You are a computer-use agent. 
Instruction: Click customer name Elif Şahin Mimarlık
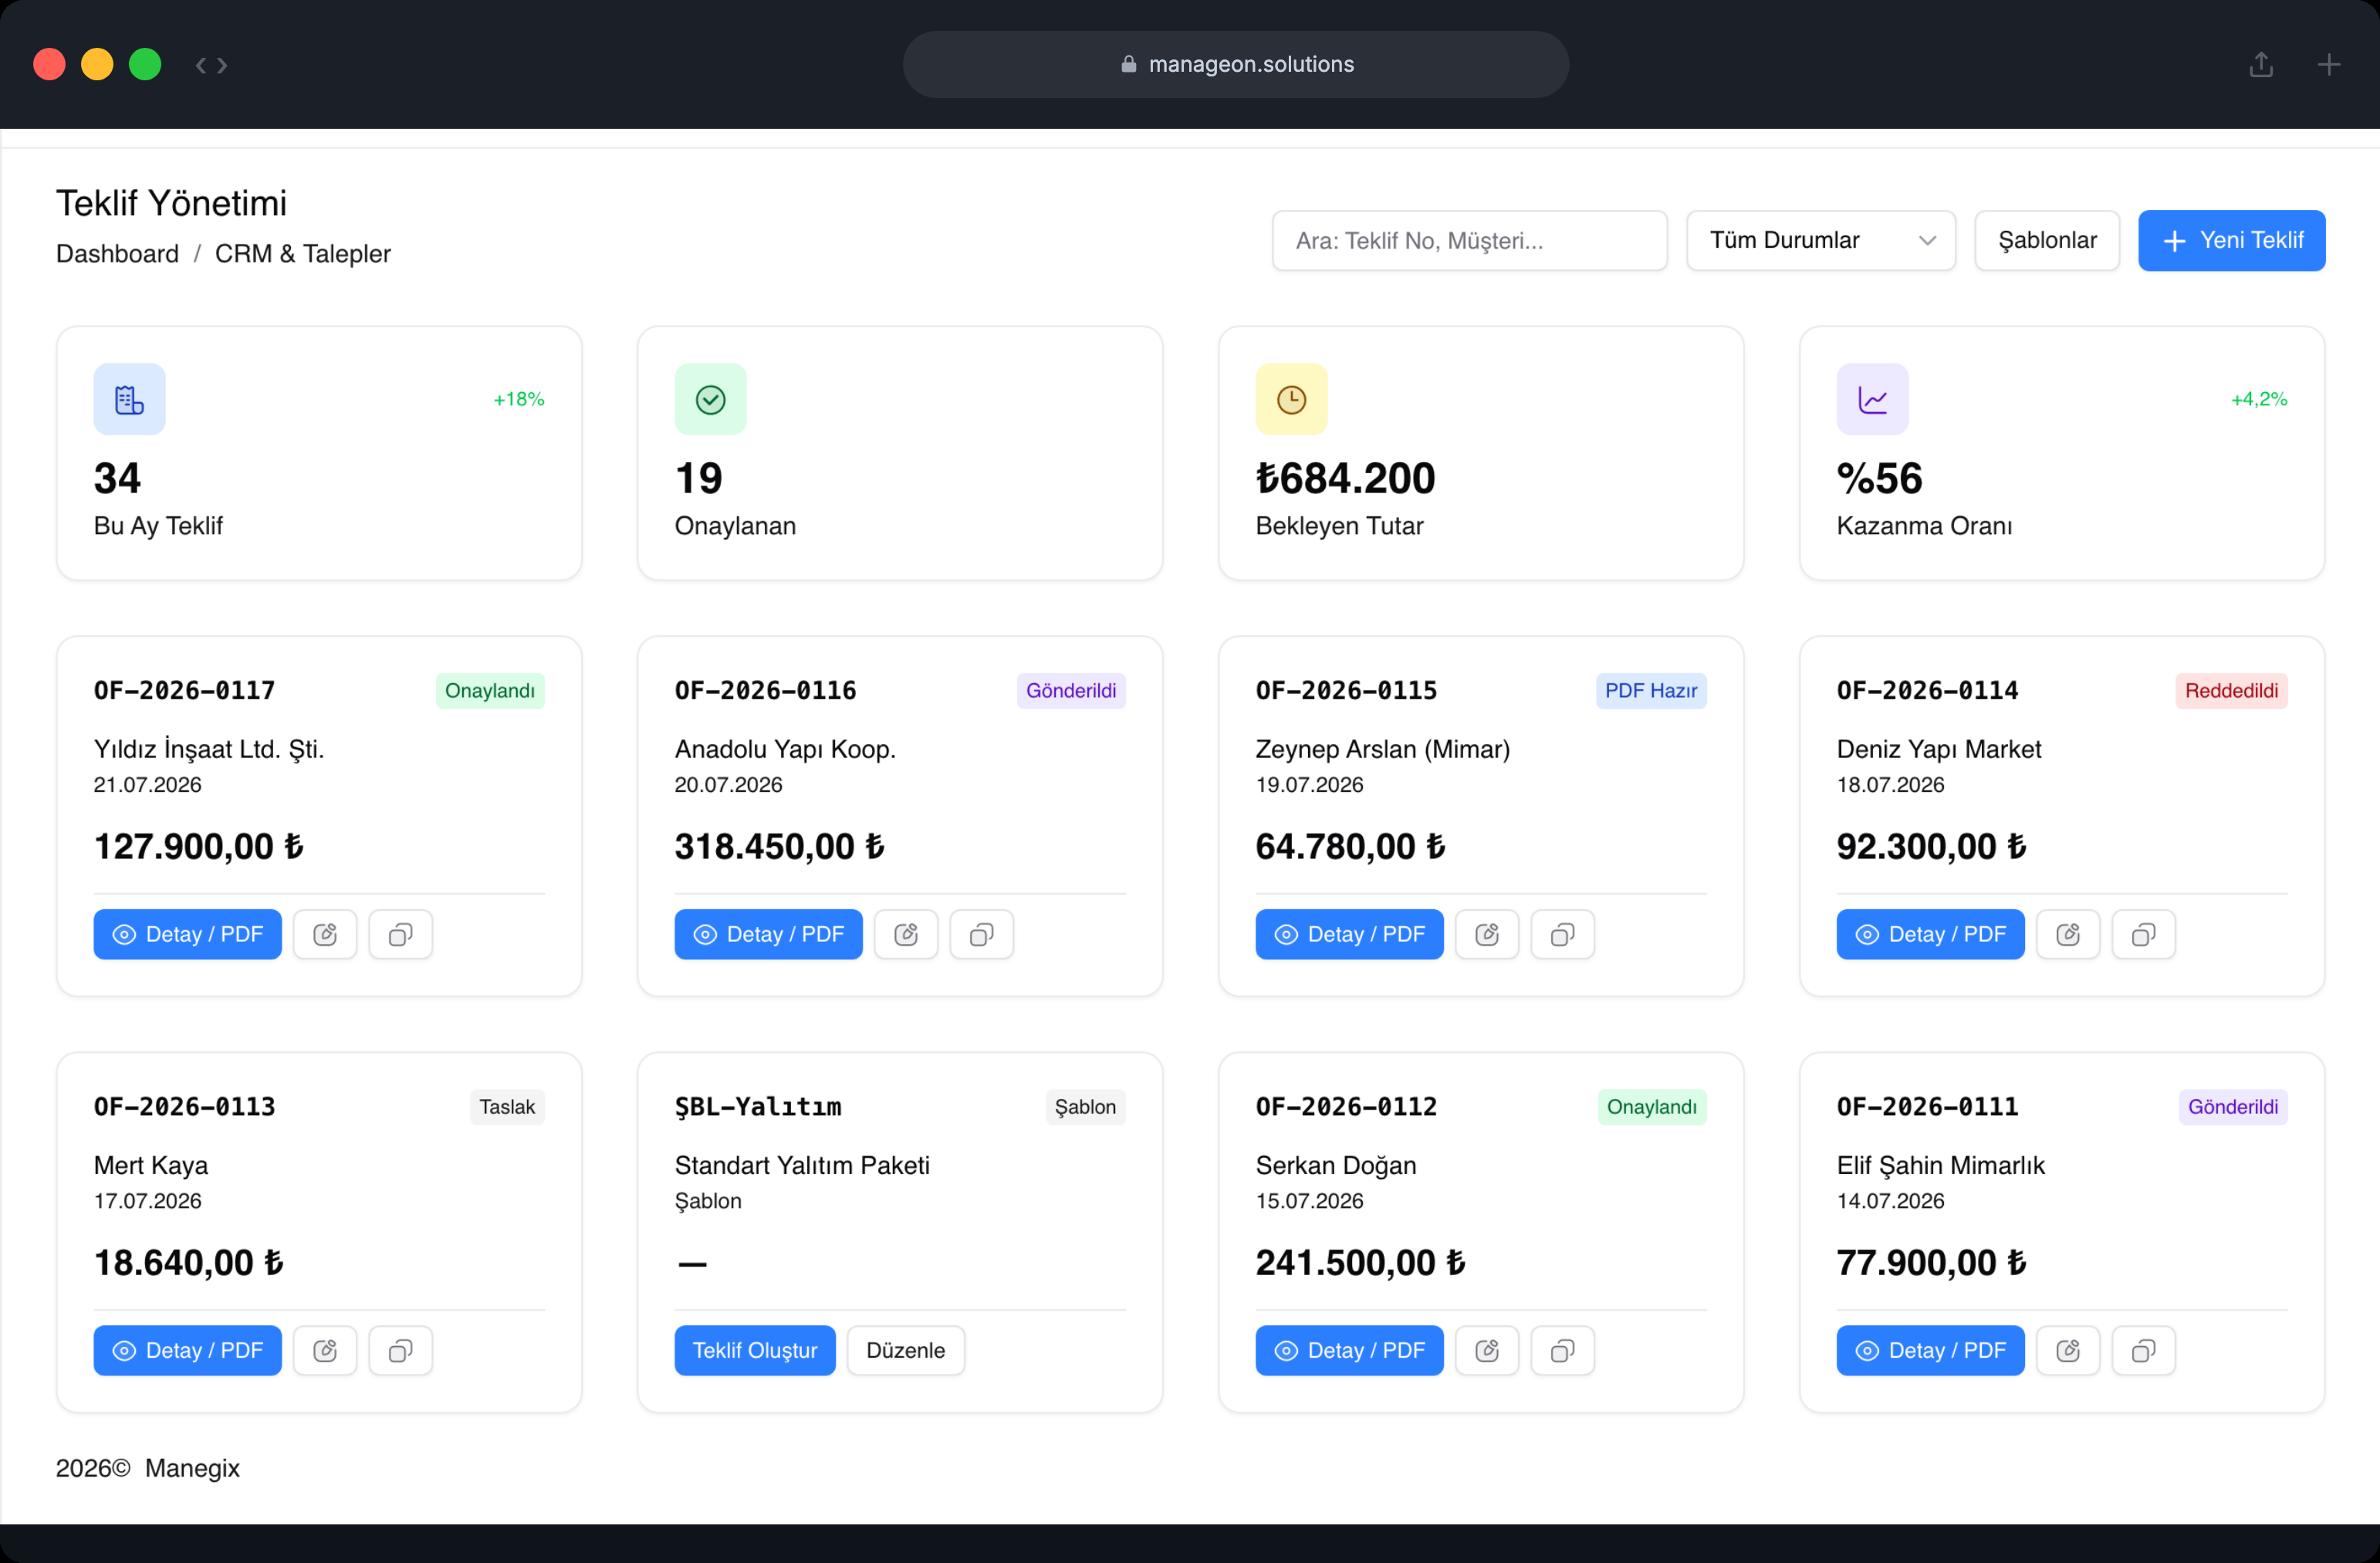[1940, 1165]
